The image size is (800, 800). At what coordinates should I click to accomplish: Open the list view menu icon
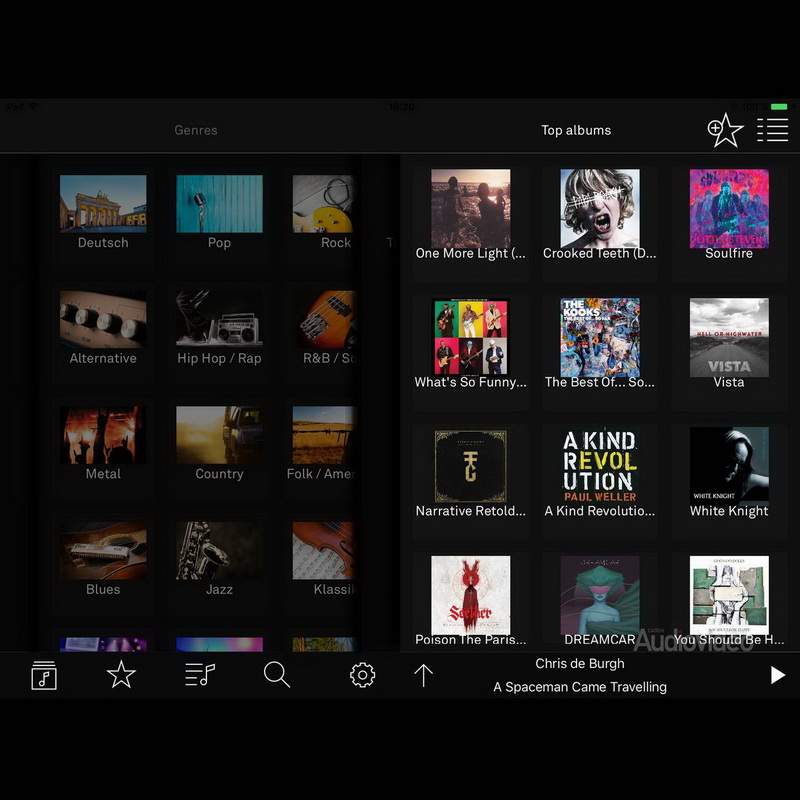772,130
